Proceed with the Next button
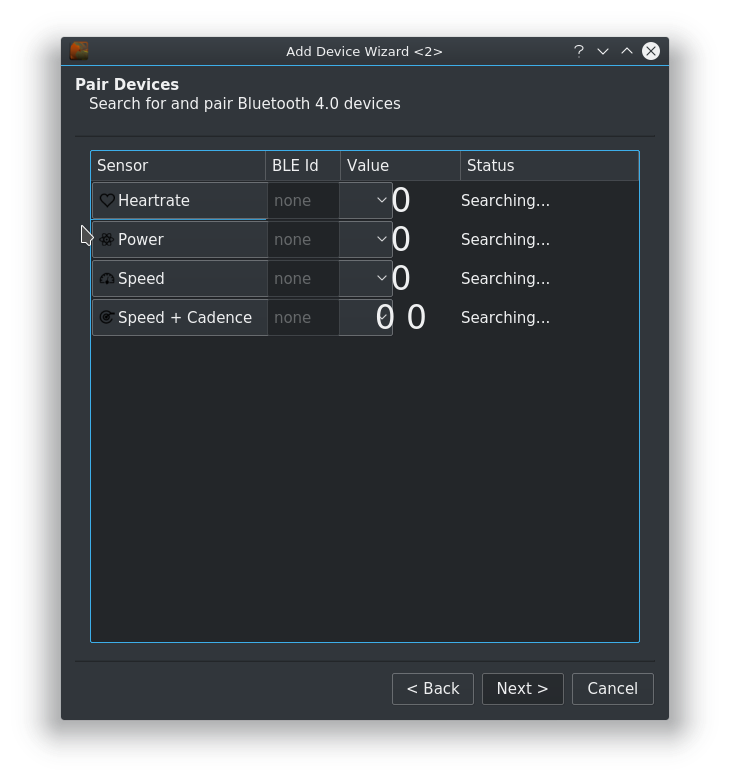The image size is (730, 781). pyautogui.click(x=523, y=689)
